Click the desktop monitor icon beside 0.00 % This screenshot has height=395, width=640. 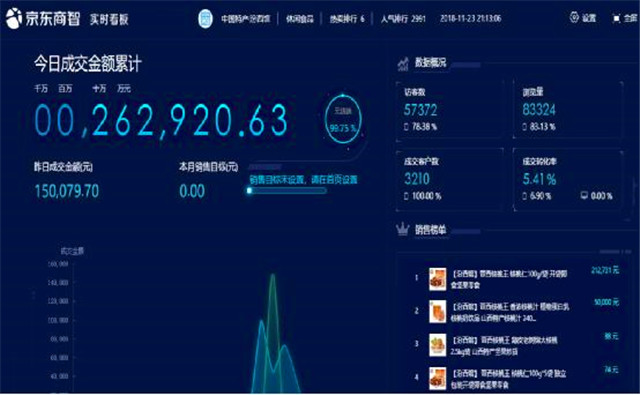point(584,196)
